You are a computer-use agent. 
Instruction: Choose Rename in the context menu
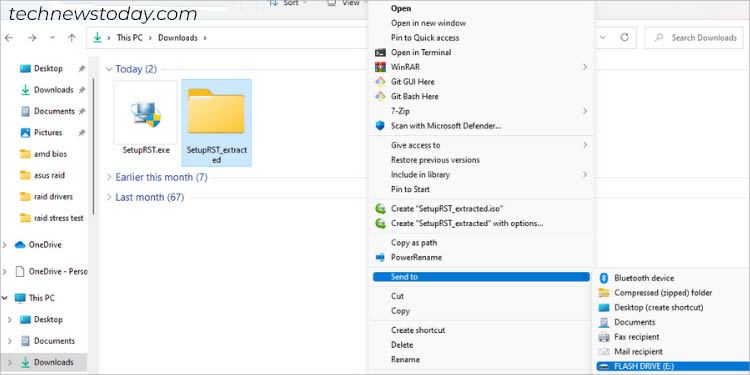click(405, 359)
